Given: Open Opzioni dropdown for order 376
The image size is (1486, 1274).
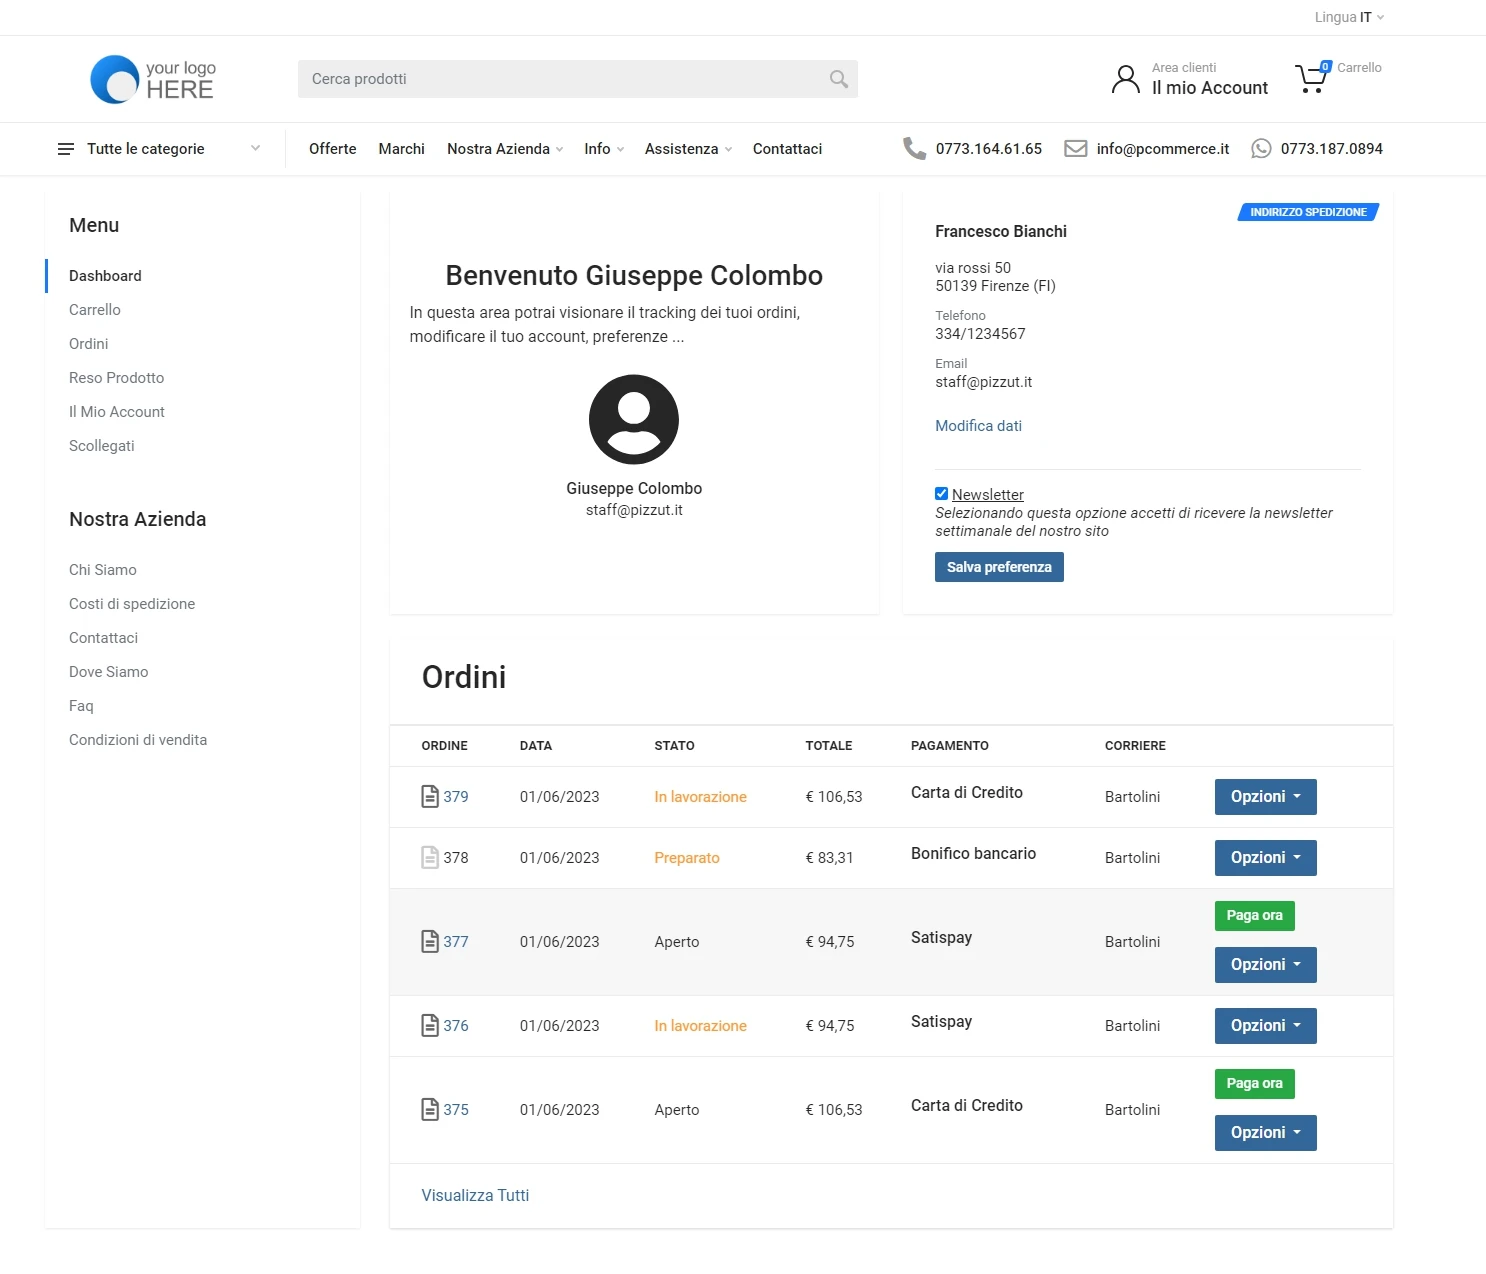Looking at the screenshot, I should coord(1265,1026).
